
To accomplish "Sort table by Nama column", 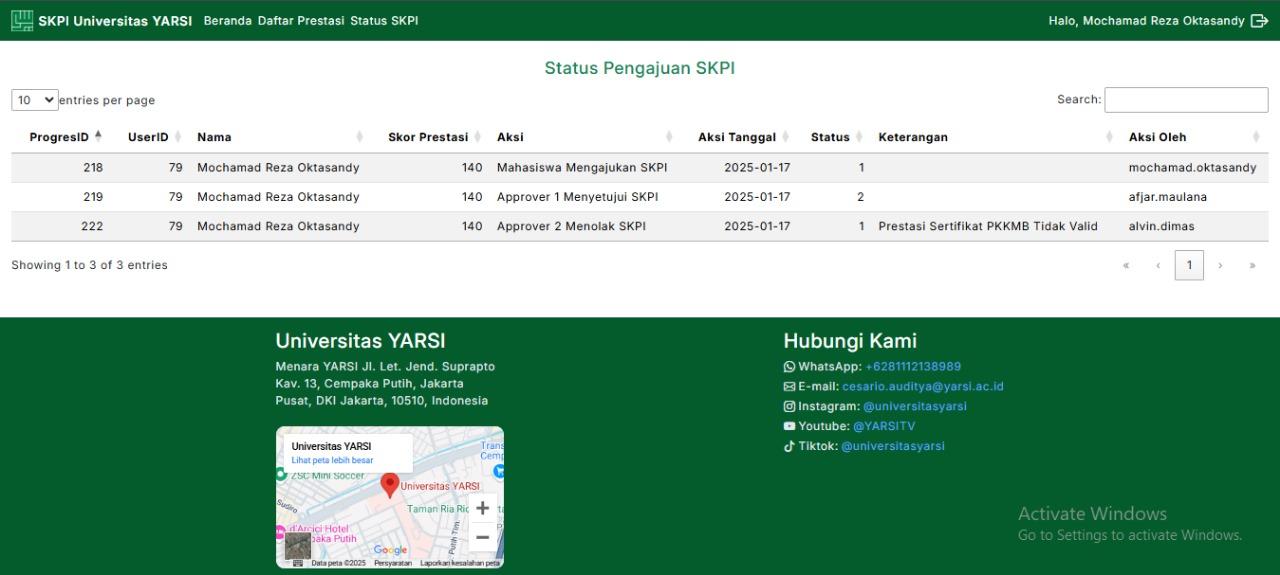I will coord(280,137).
